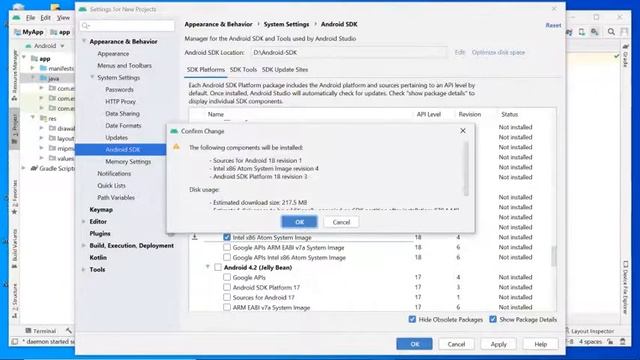Open the Gradle side panel

625,56
